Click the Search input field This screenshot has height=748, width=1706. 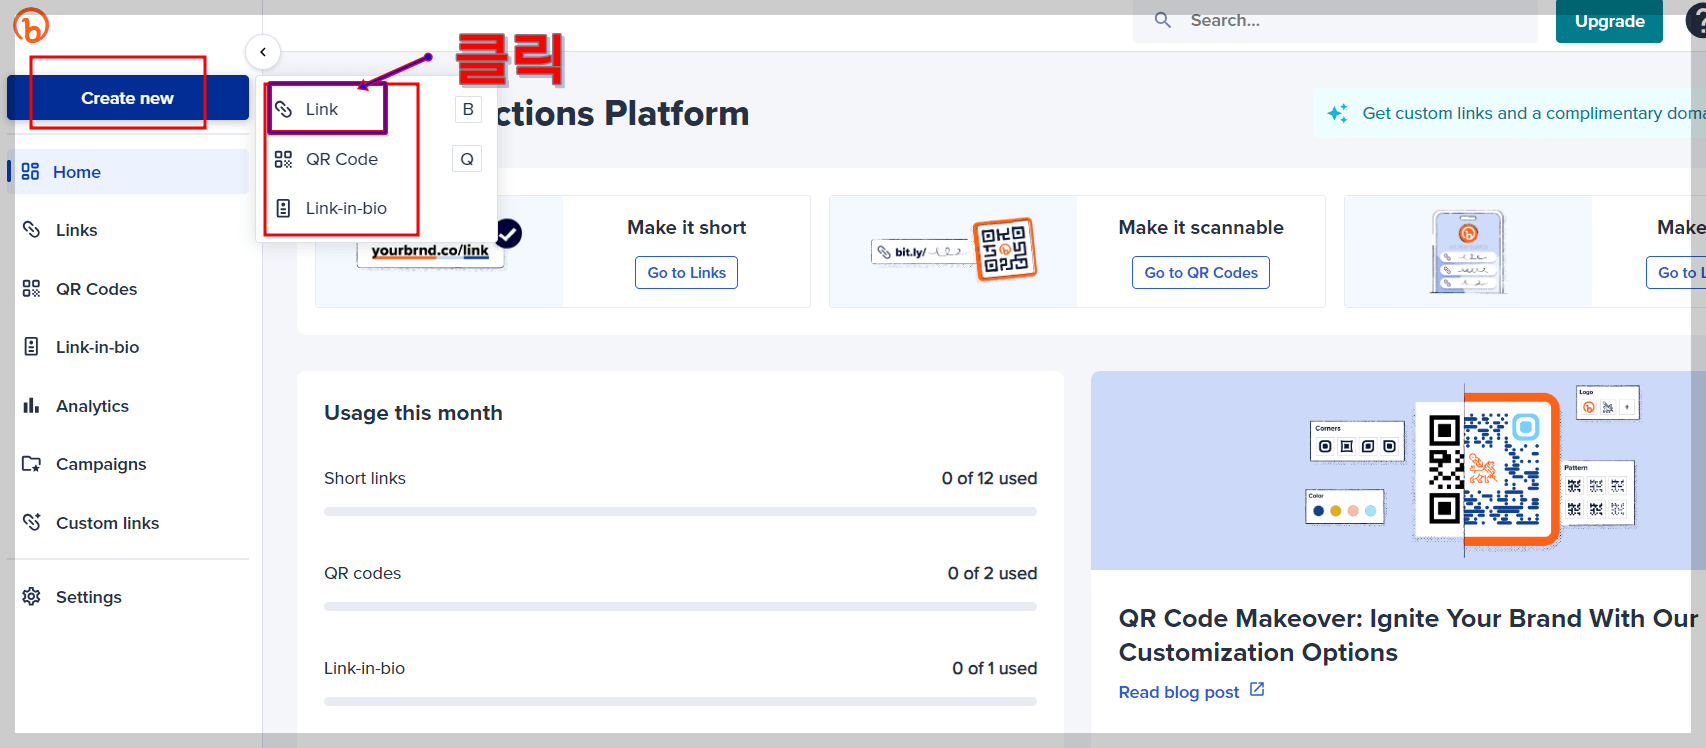click(x=1335, y=21)
